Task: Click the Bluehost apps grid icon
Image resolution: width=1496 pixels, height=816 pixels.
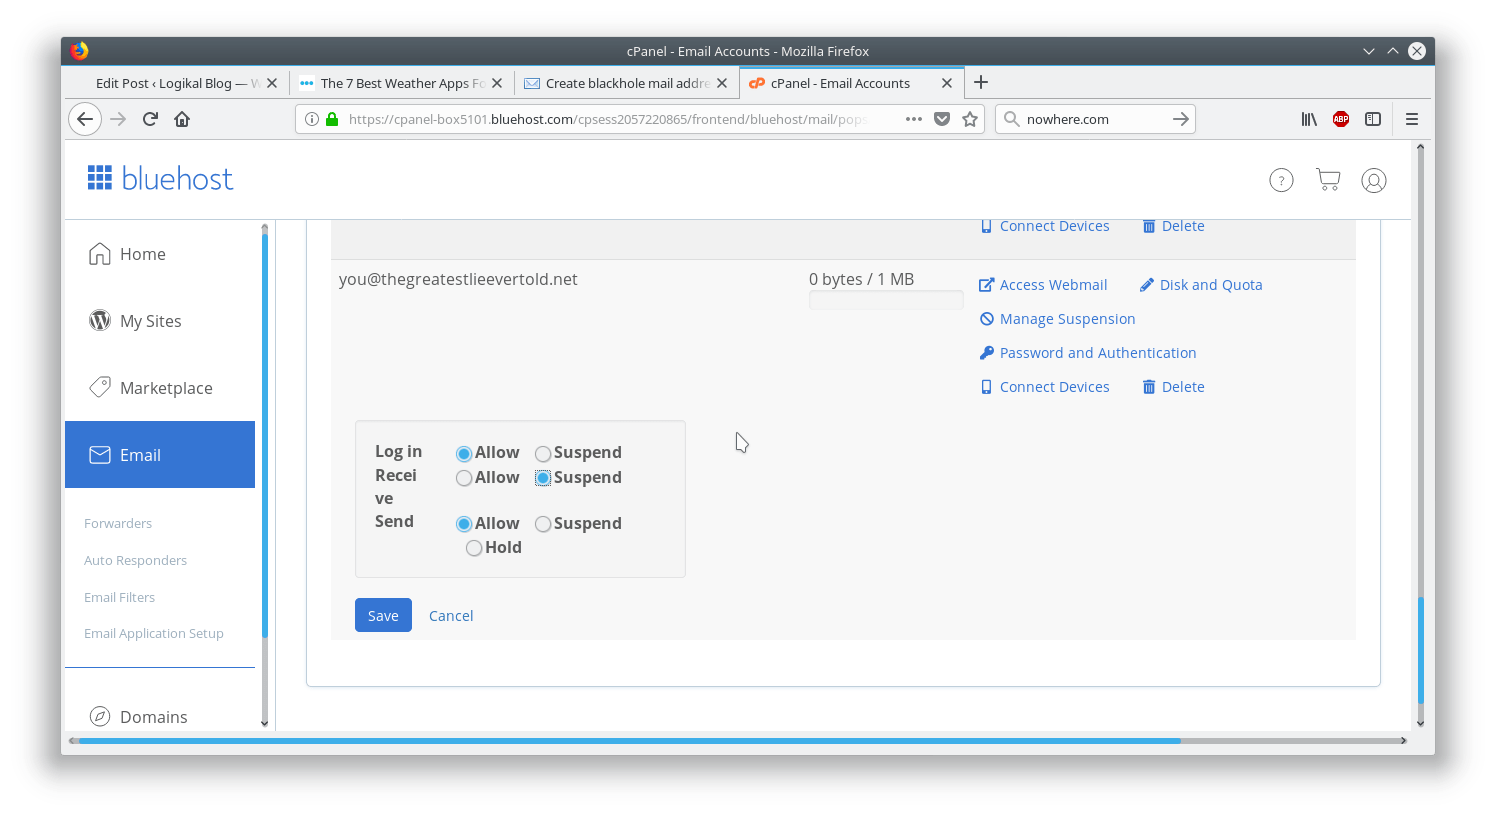Action: pos(100,178)
